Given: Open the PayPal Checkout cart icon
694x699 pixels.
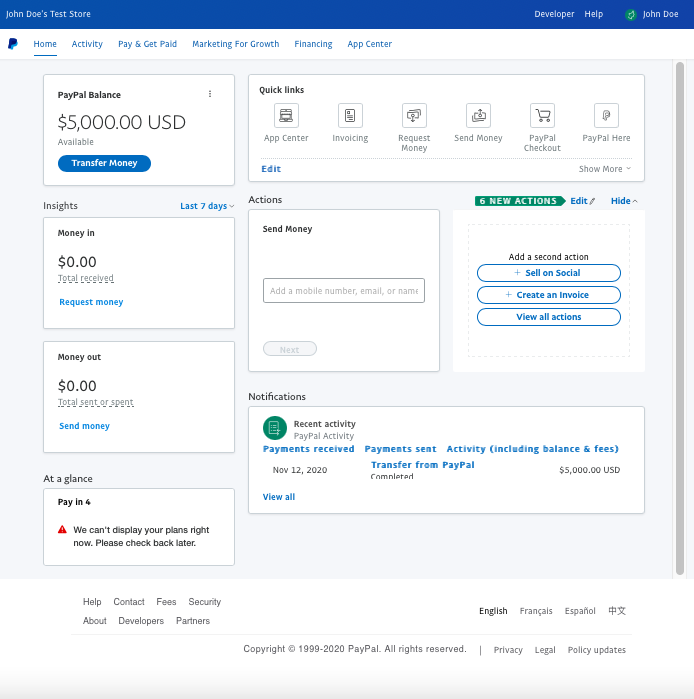Looking at the screenshot, I should 542,115.
